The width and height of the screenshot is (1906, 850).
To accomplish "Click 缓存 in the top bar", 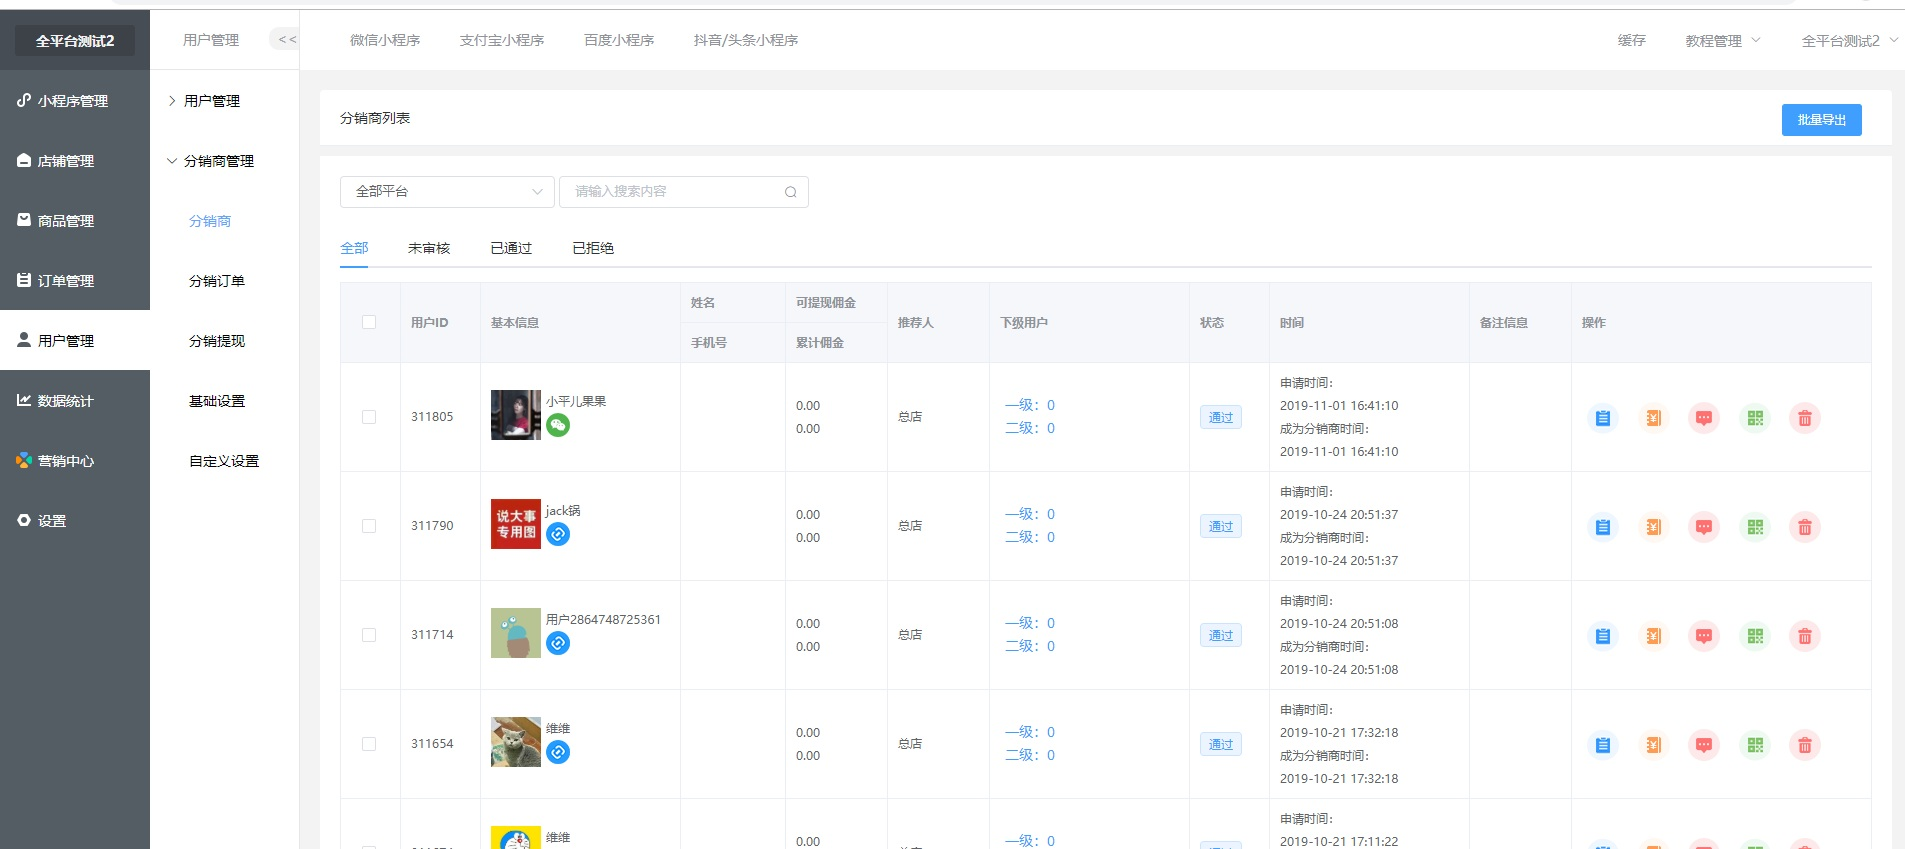I will coord(1632,40).
